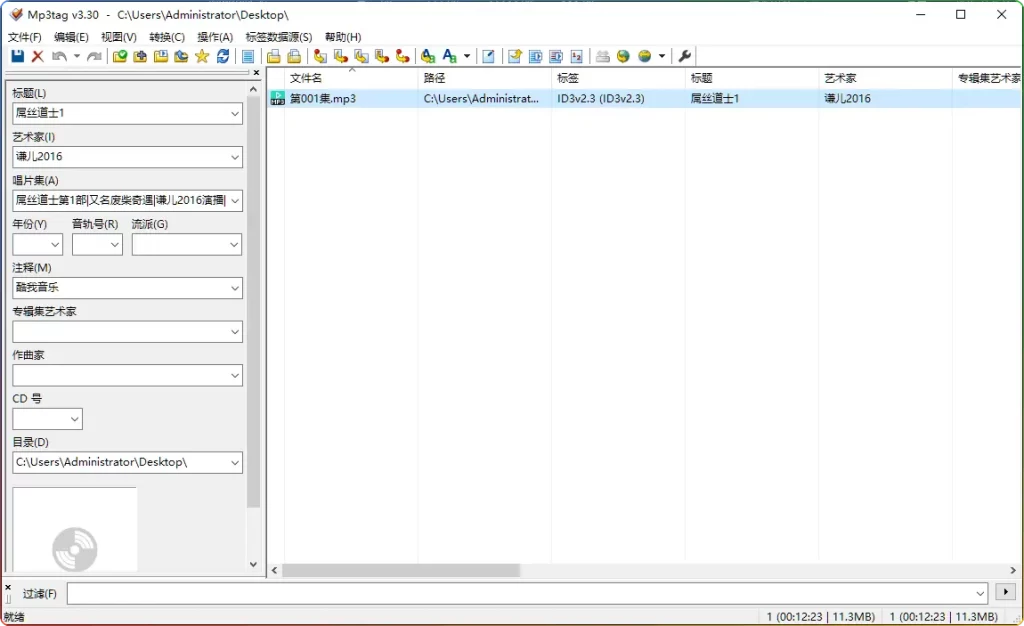The width and height of the screenshot is (1024, 626).
Task: Sort by the 标签 column header
Action: coord(618,78)
